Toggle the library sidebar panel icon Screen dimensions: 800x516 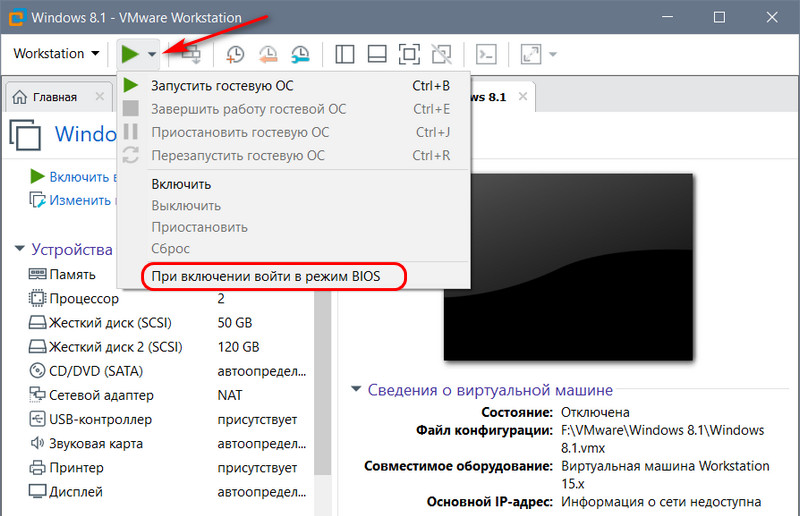click(x=344, y=54)
